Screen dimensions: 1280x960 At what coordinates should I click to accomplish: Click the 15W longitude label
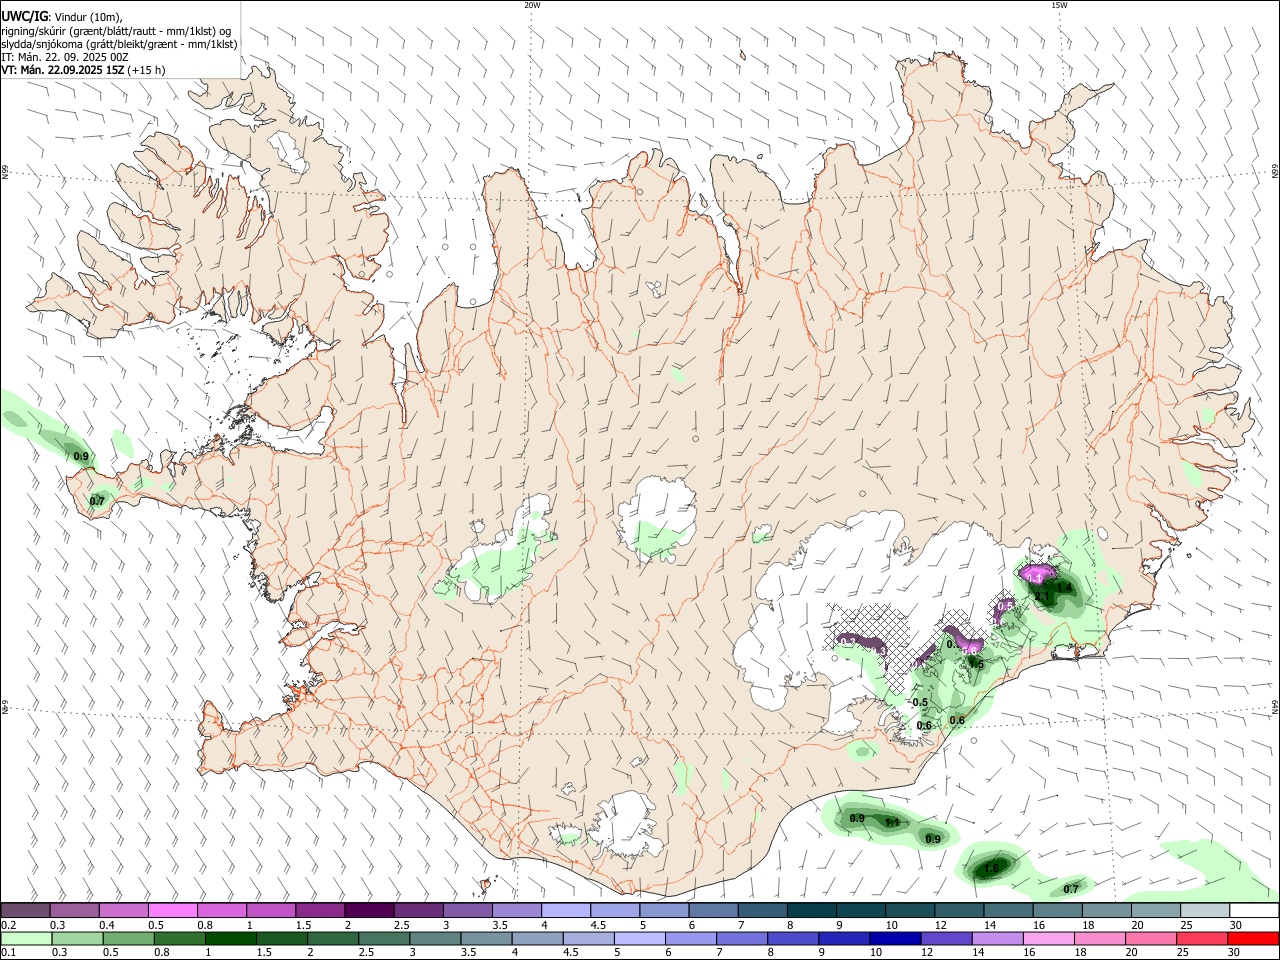[x=1059, y=5]
